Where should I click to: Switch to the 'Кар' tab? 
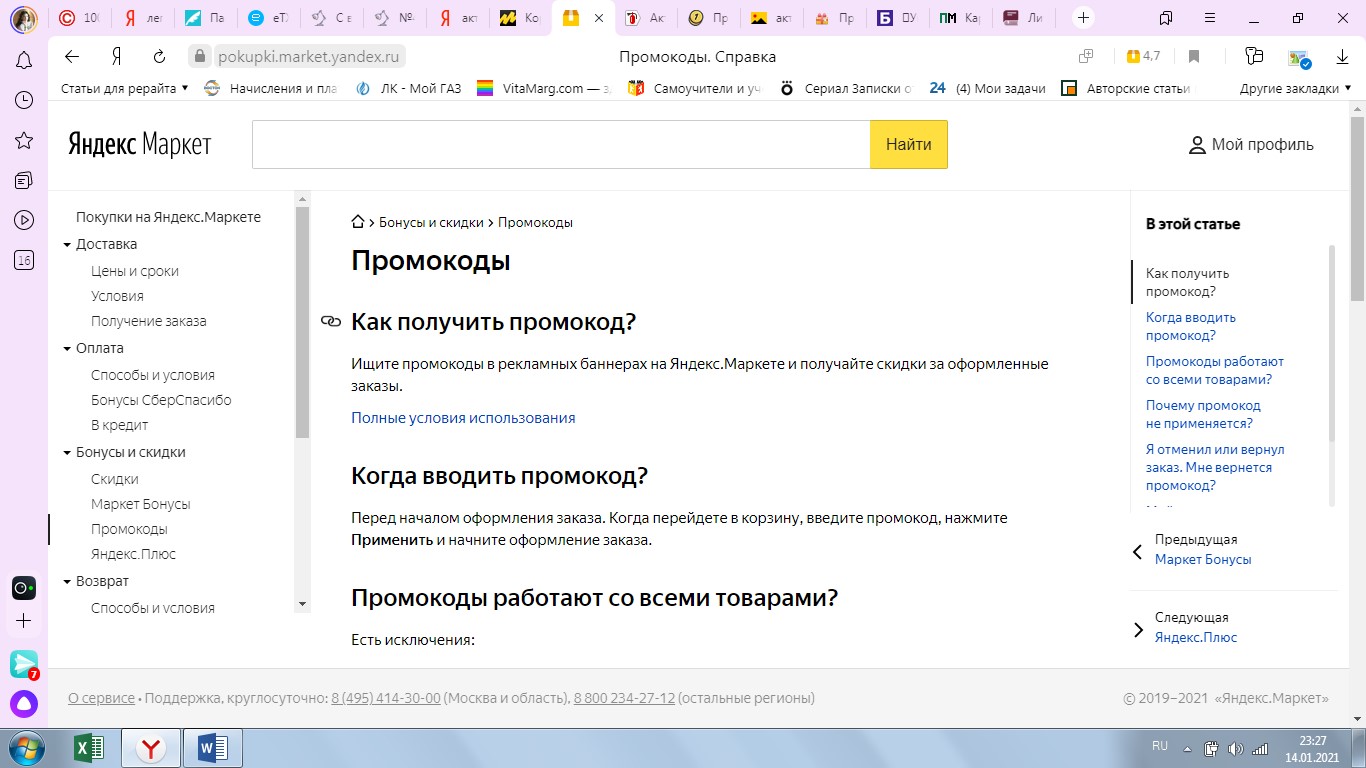tap(960, 18)
